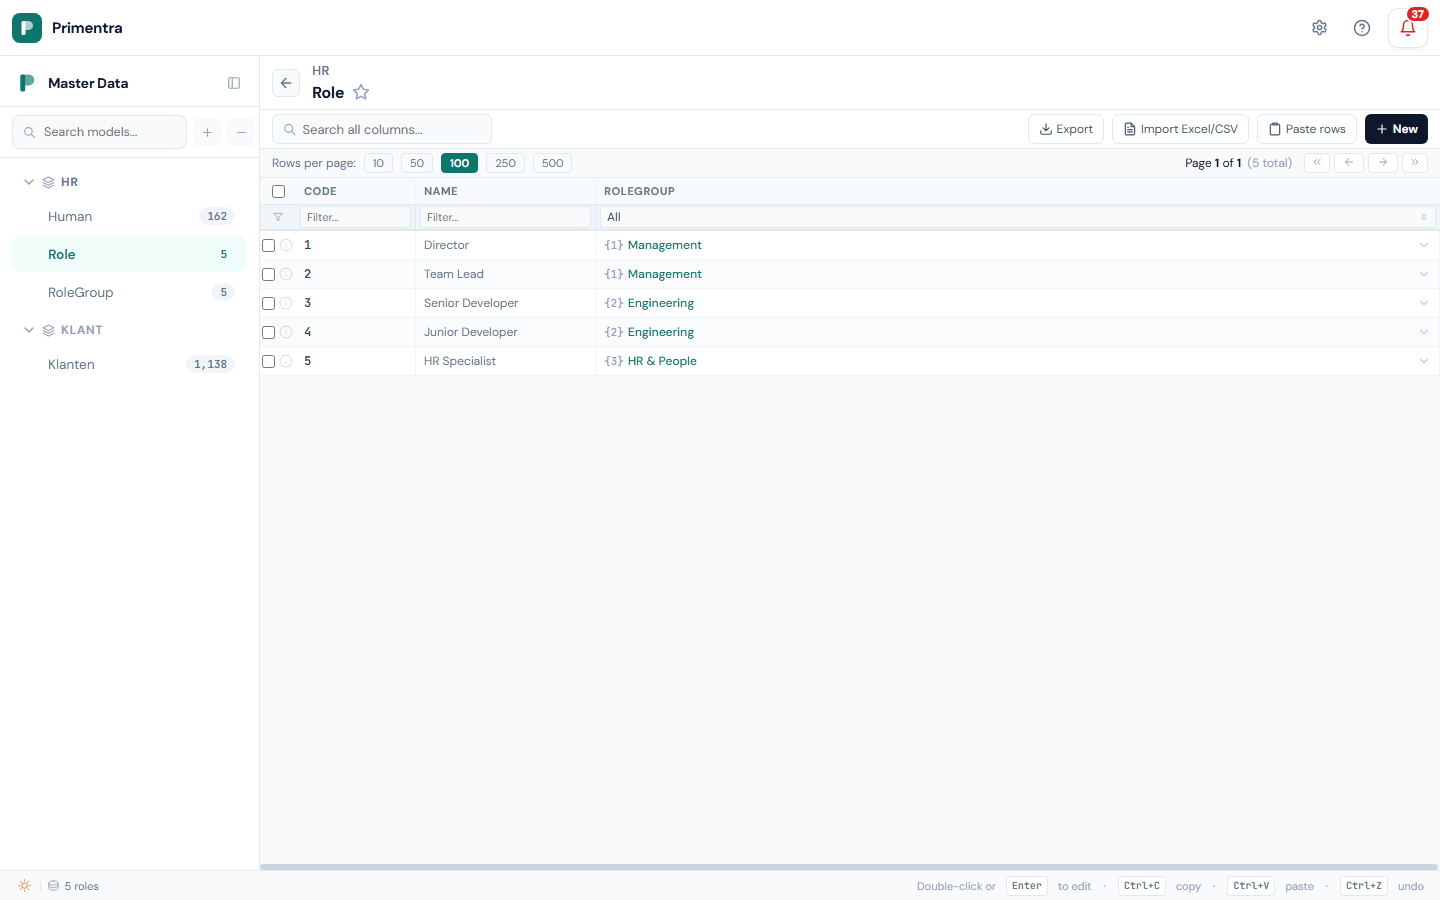Toggle the light theme sun icon
Image resolution: width=1440 pixels, height=900 pixels.
(x=25, y=886)
